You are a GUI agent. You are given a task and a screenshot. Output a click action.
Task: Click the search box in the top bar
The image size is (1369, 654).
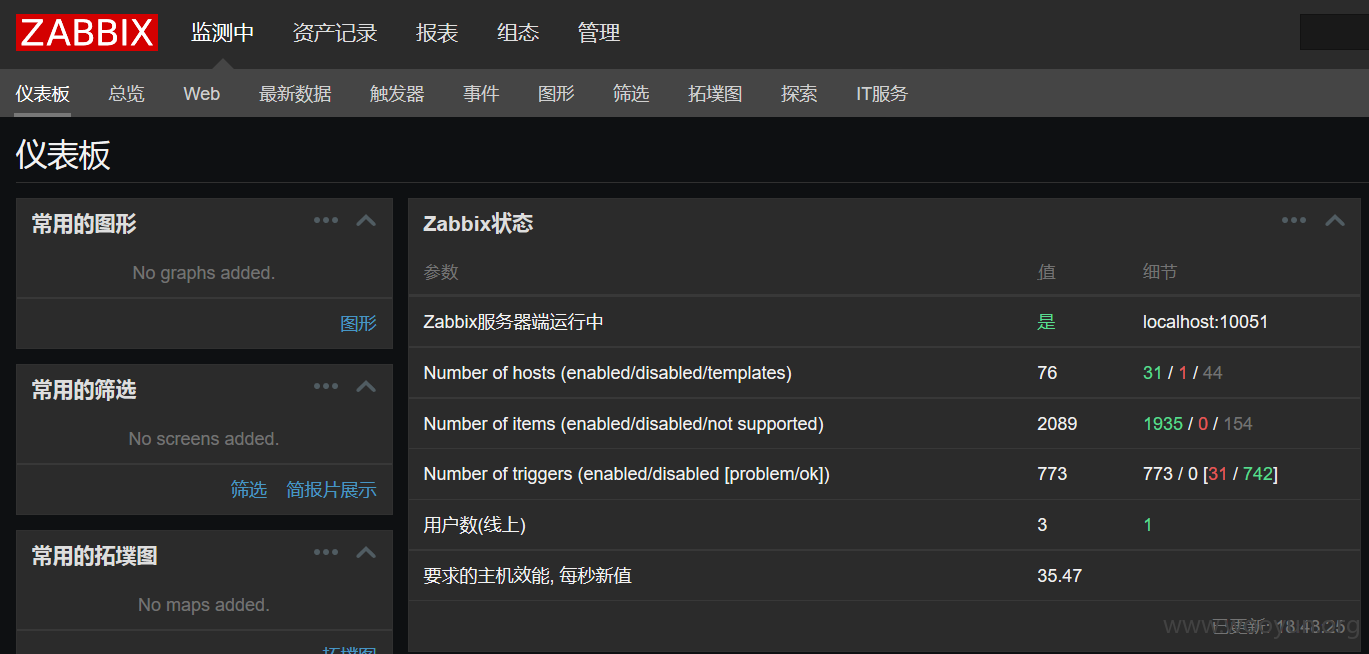point(1334,32)
